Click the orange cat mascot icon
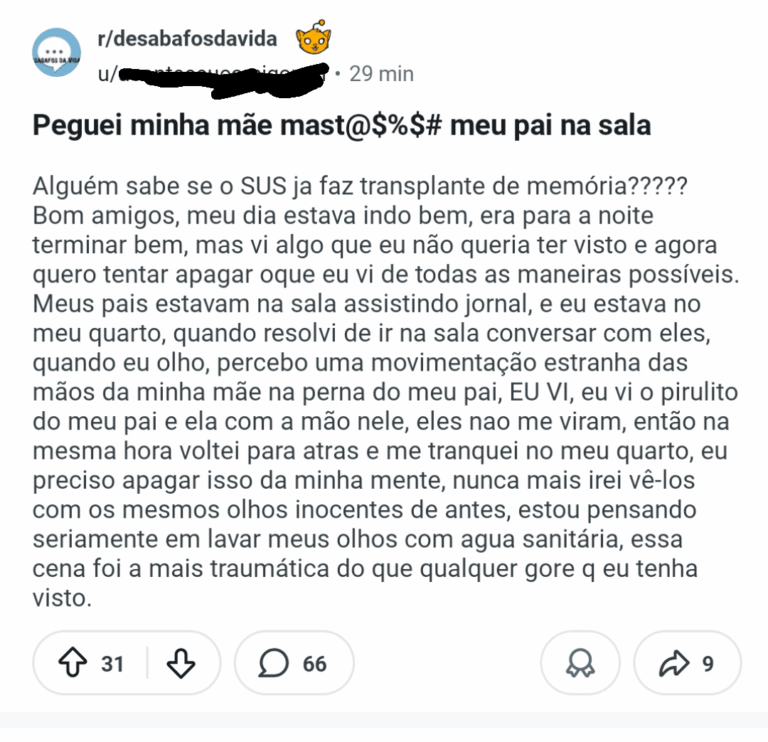Image resolution: width=768 pixels, height=742 pixels. [313, 39]
